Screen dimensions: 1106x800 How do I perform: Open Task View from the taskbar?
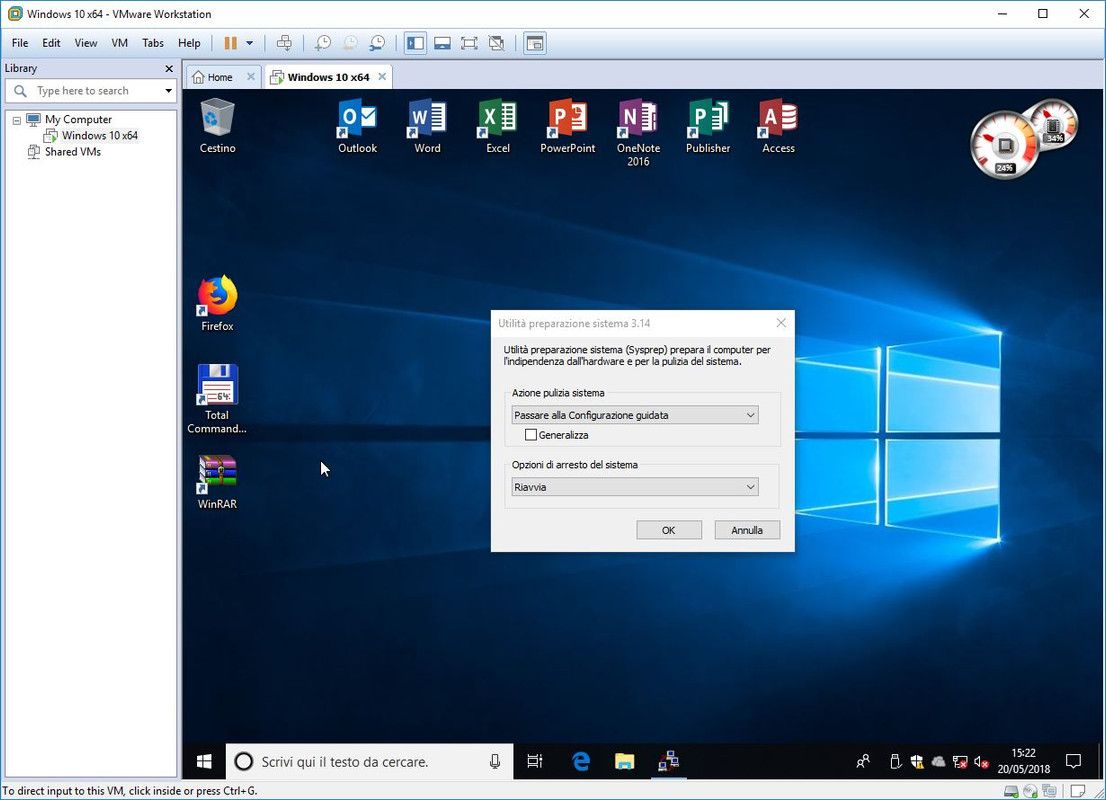click(535, 761)
